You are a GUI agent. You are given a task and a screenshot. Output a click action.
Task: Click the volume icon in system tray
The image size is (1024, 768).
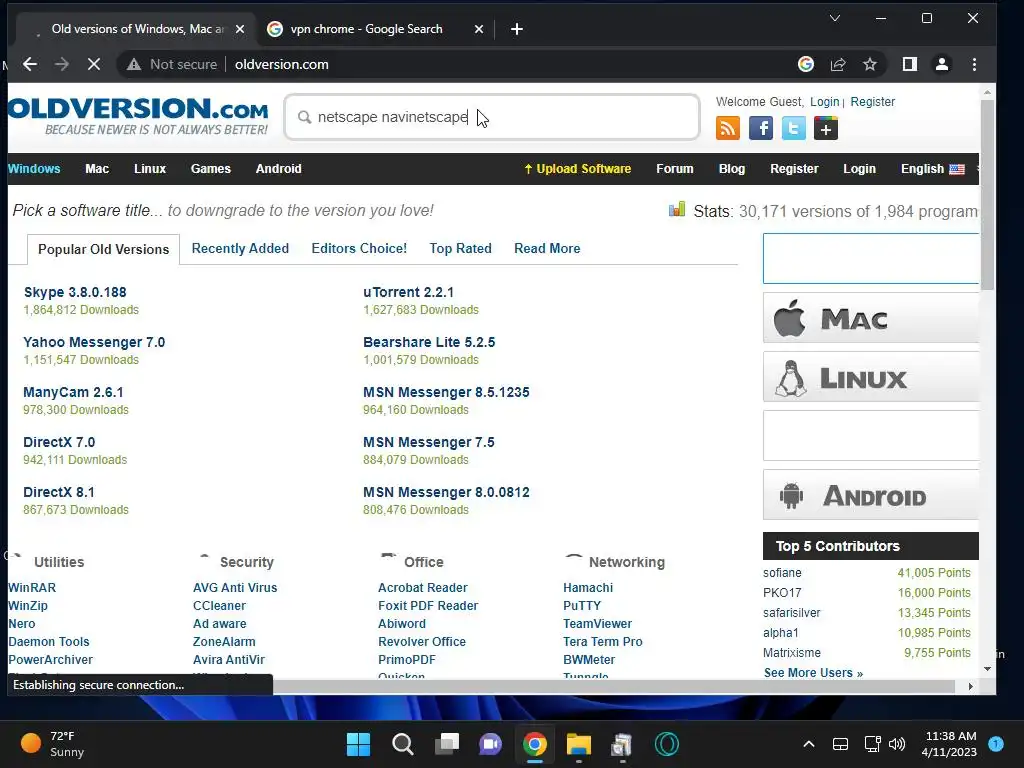(897, 744)
